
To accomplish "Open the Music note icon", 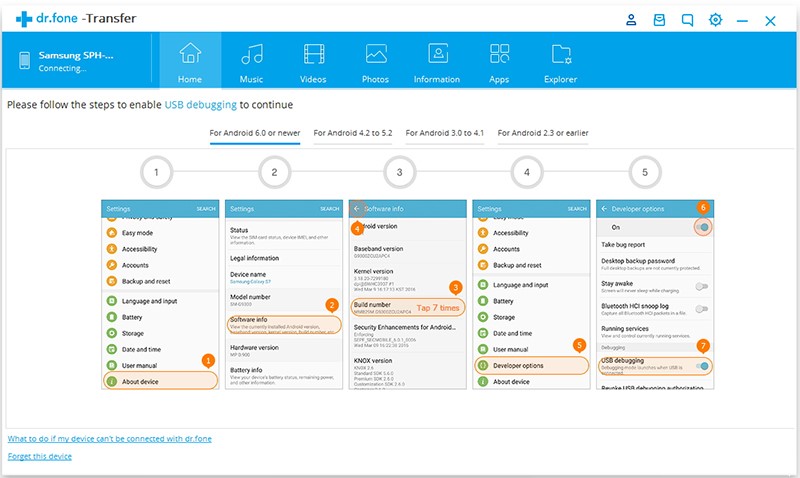I will tap(252, 54).
